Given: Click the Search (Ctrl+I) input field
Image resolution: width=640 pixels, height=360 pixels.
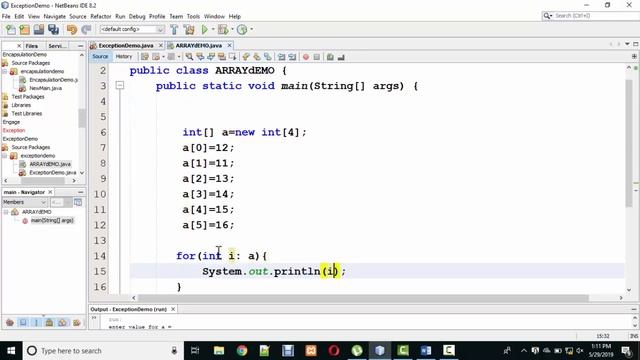Looking at the screenshot, I should coord(596,16).
